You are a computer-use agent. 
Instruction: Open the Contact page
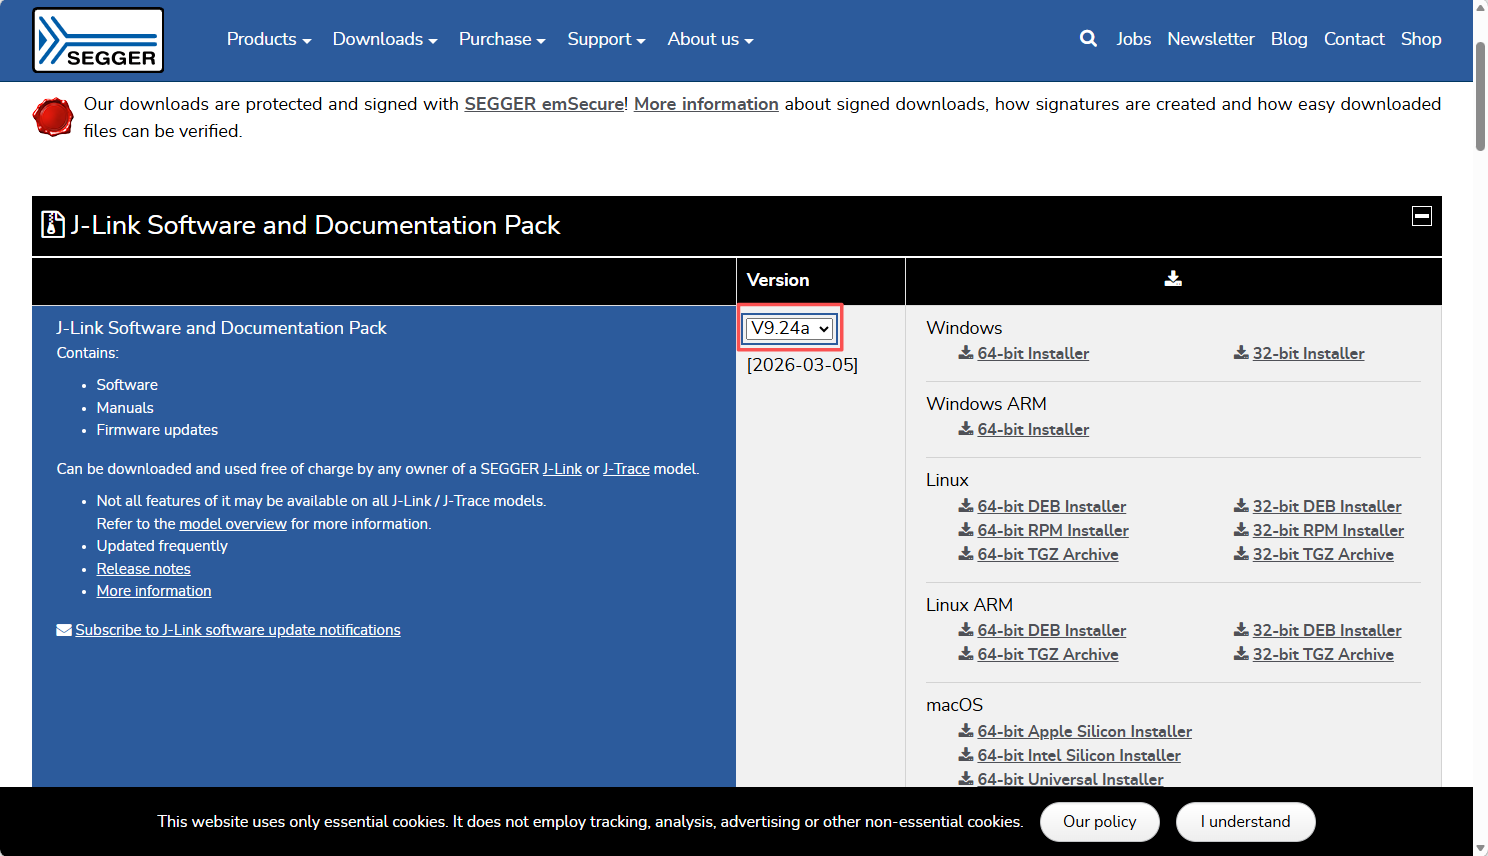1354,39
